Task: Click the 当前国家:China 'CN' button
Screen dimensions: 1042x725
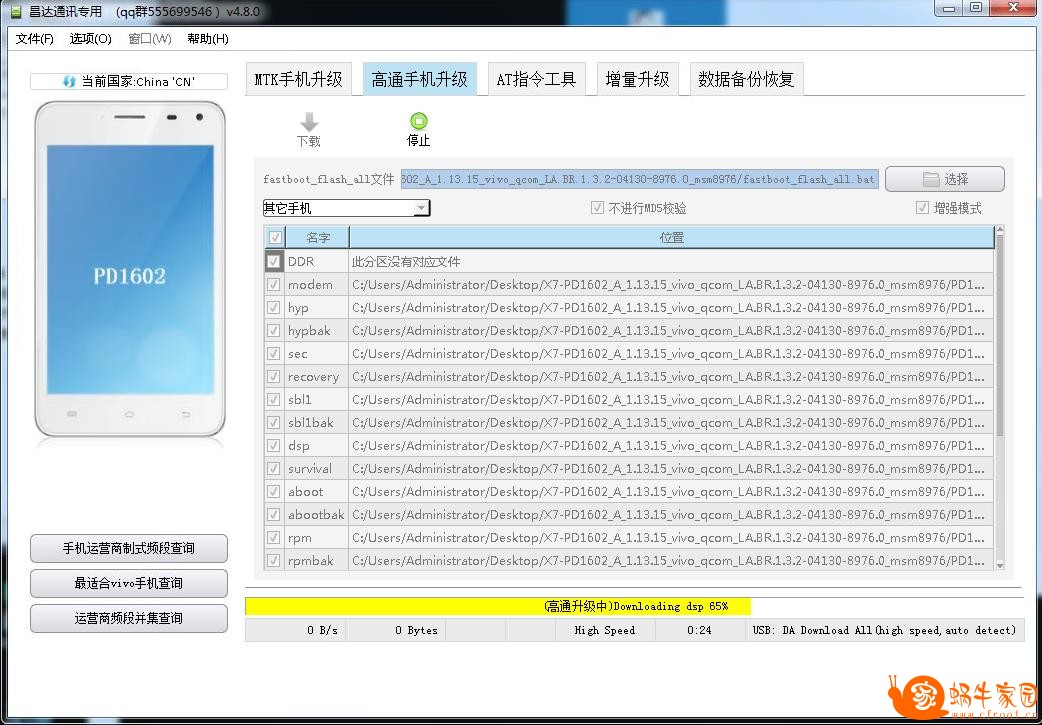Action: click(129, 82)
